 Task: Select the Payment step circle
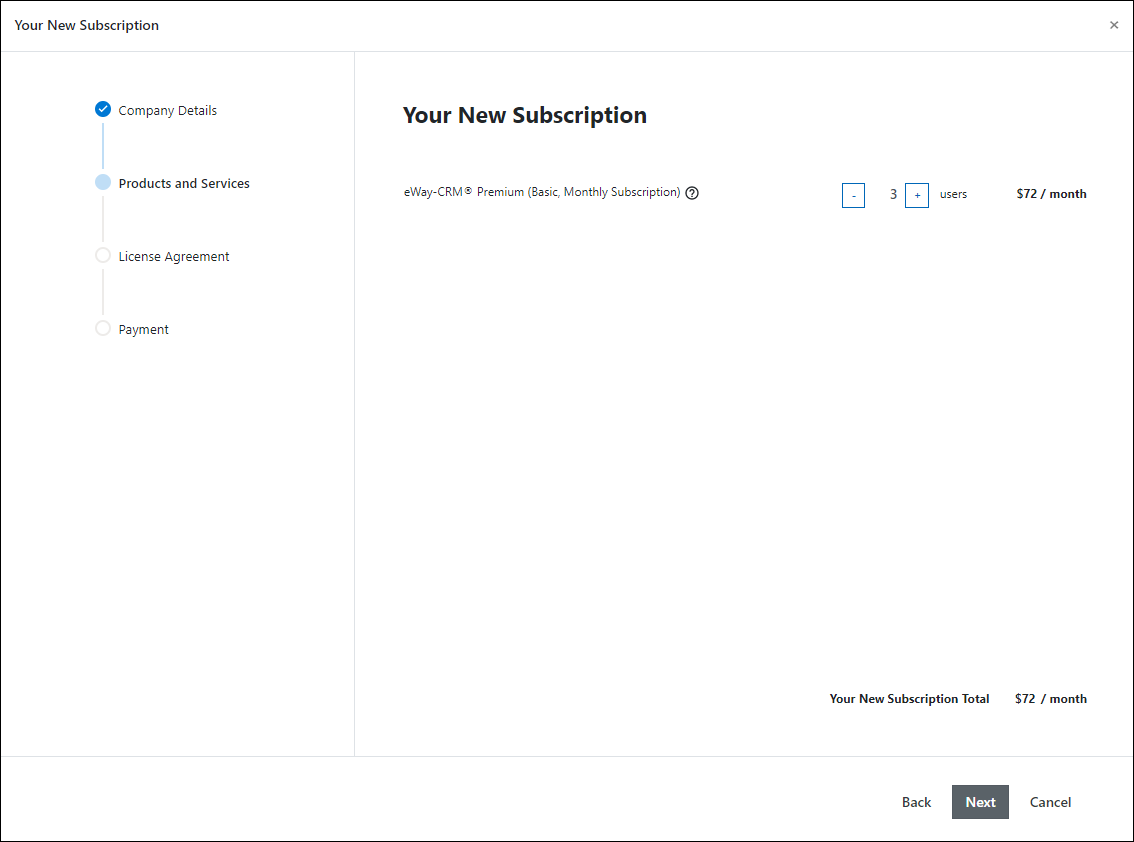click(103, 328)
